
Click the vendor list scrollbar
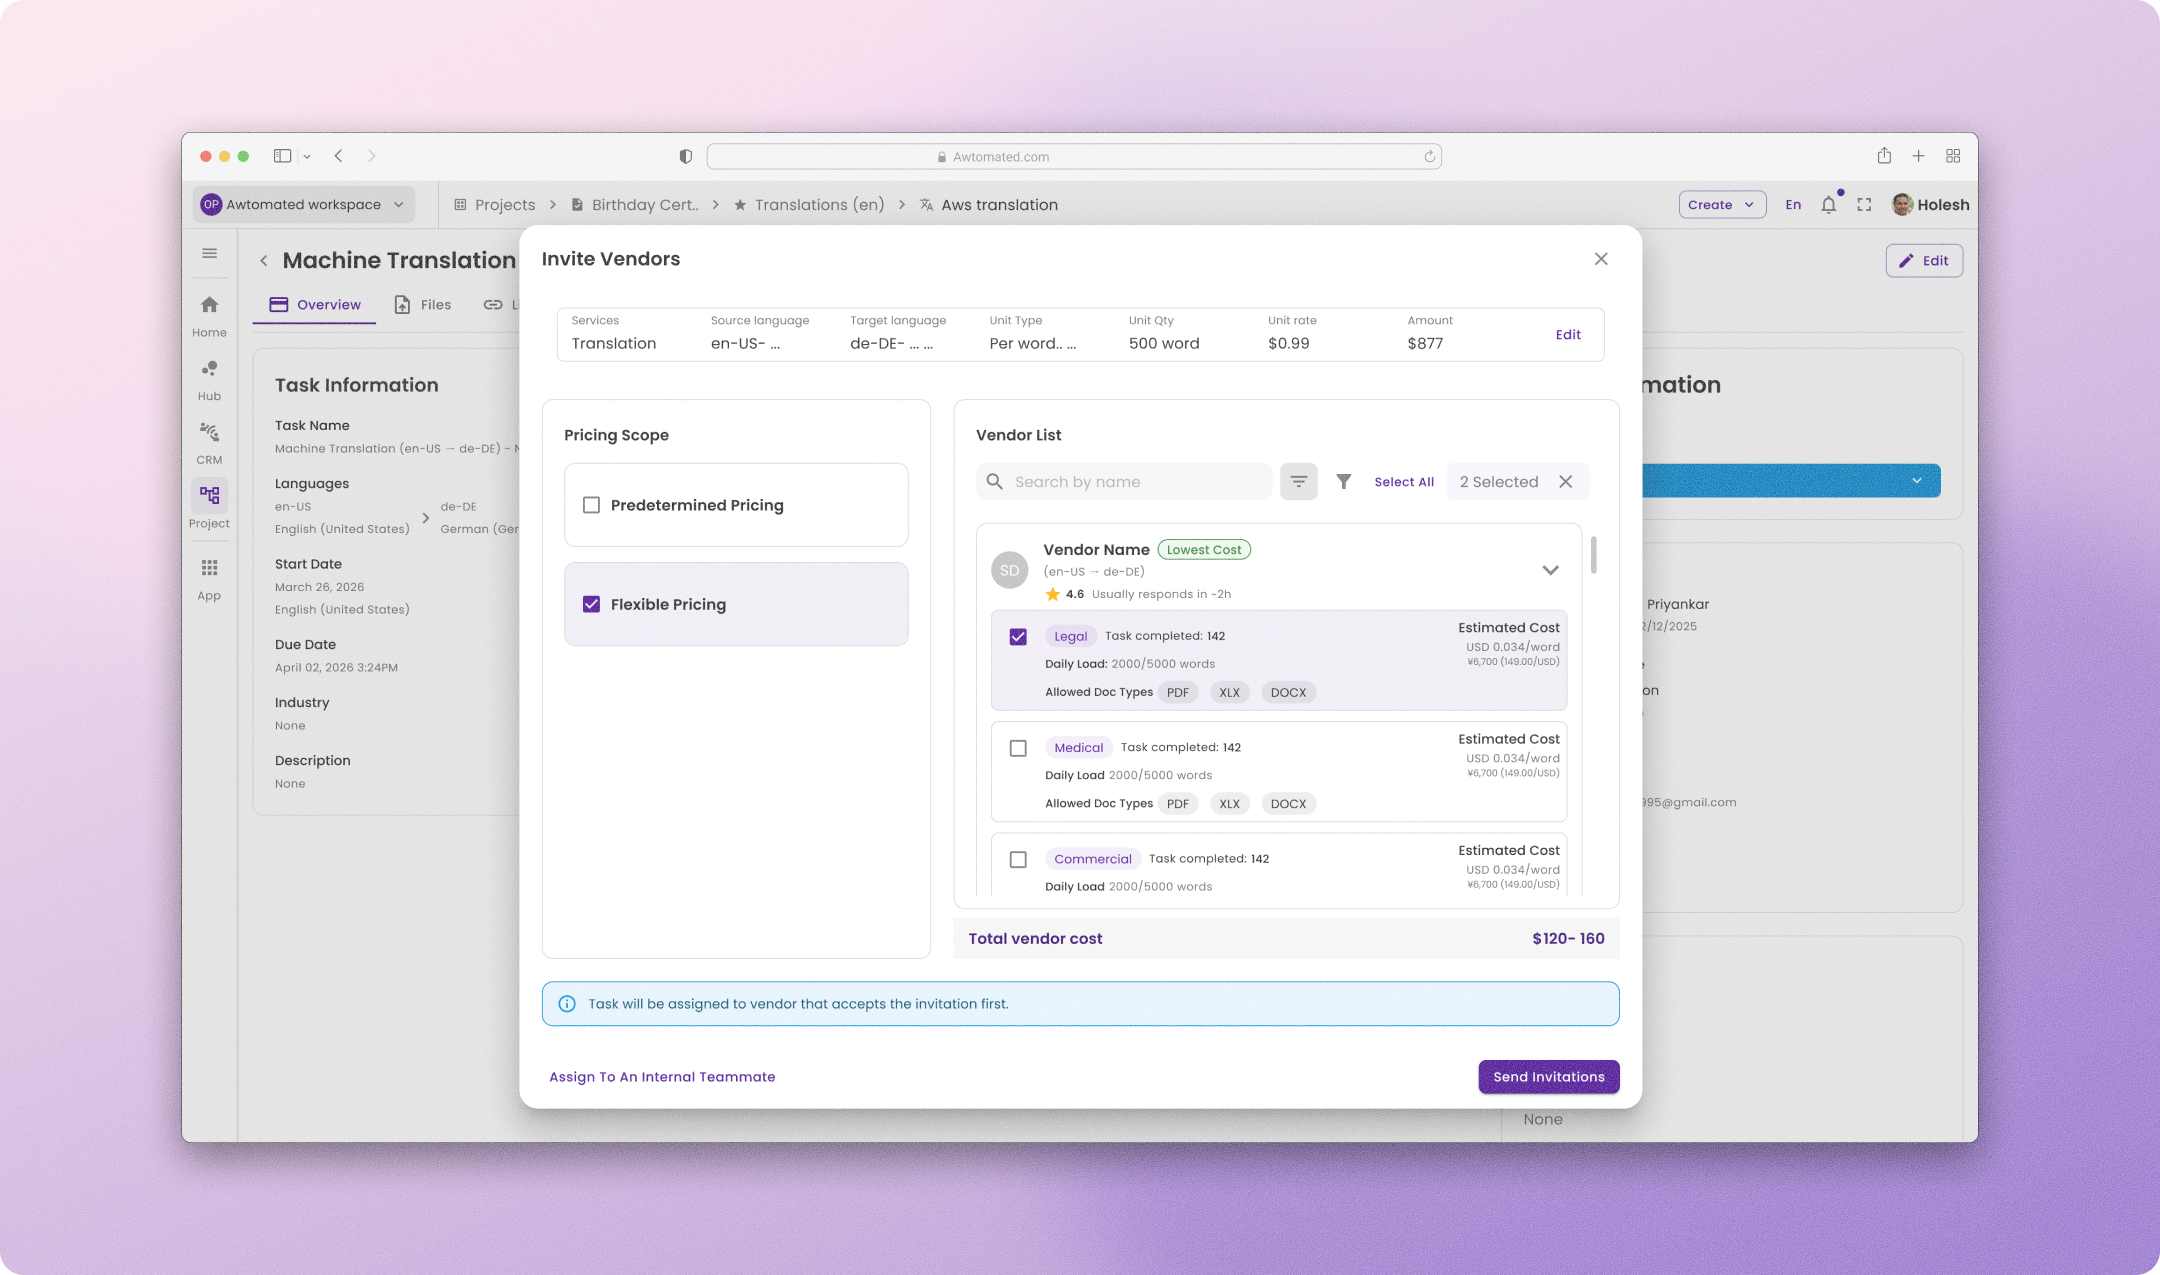click(1593, 555)
